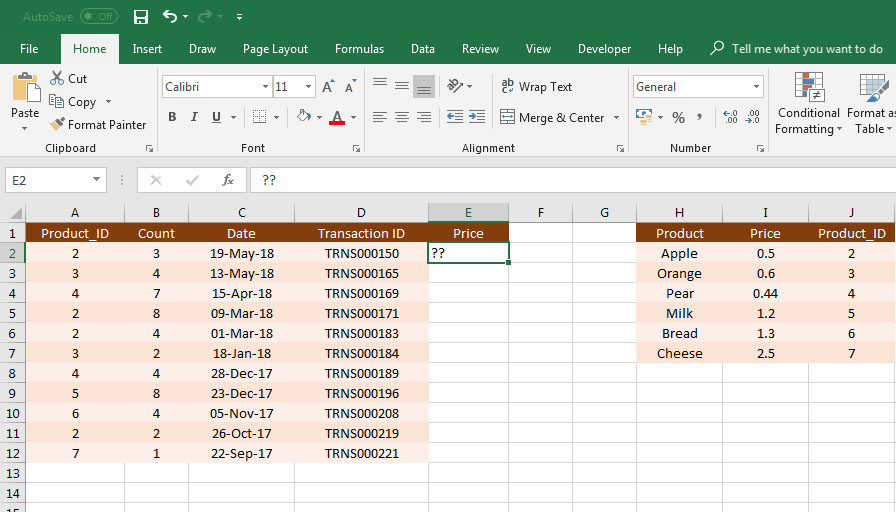Click the Paste clipboard icon
896x512 pixels.
[x=26, y=88]
